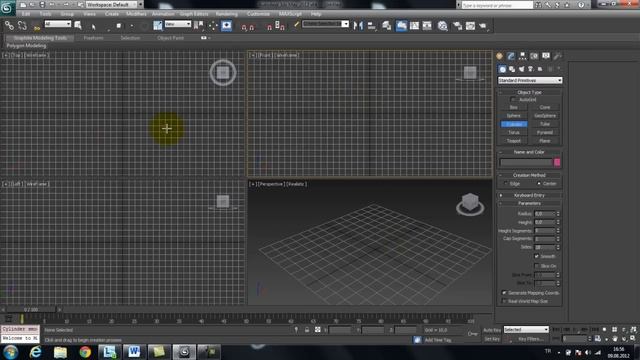Select the Cameras category icon
The width and height of the screenshot is (640, 360).
531,69
